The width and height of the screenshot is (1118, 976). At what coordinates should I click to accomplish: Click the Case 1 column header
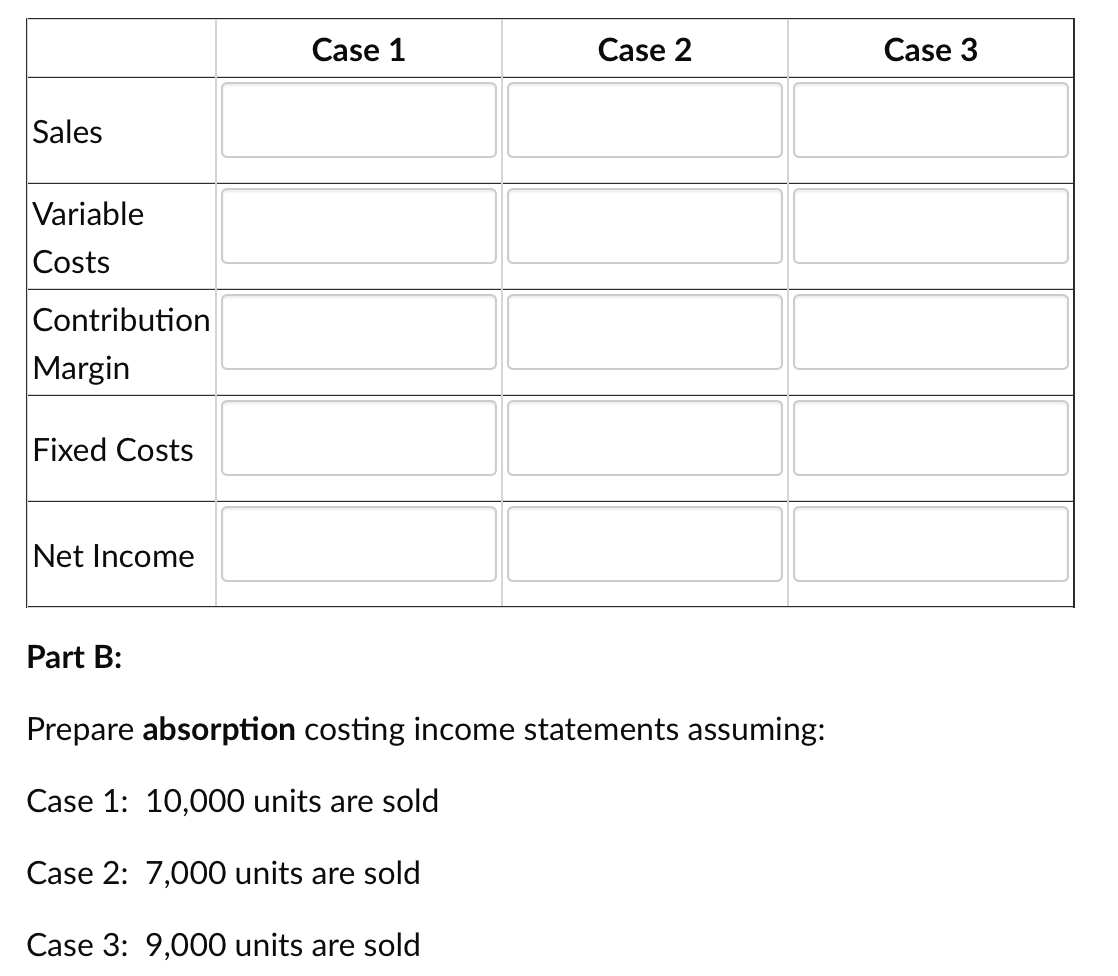(359, 49)
